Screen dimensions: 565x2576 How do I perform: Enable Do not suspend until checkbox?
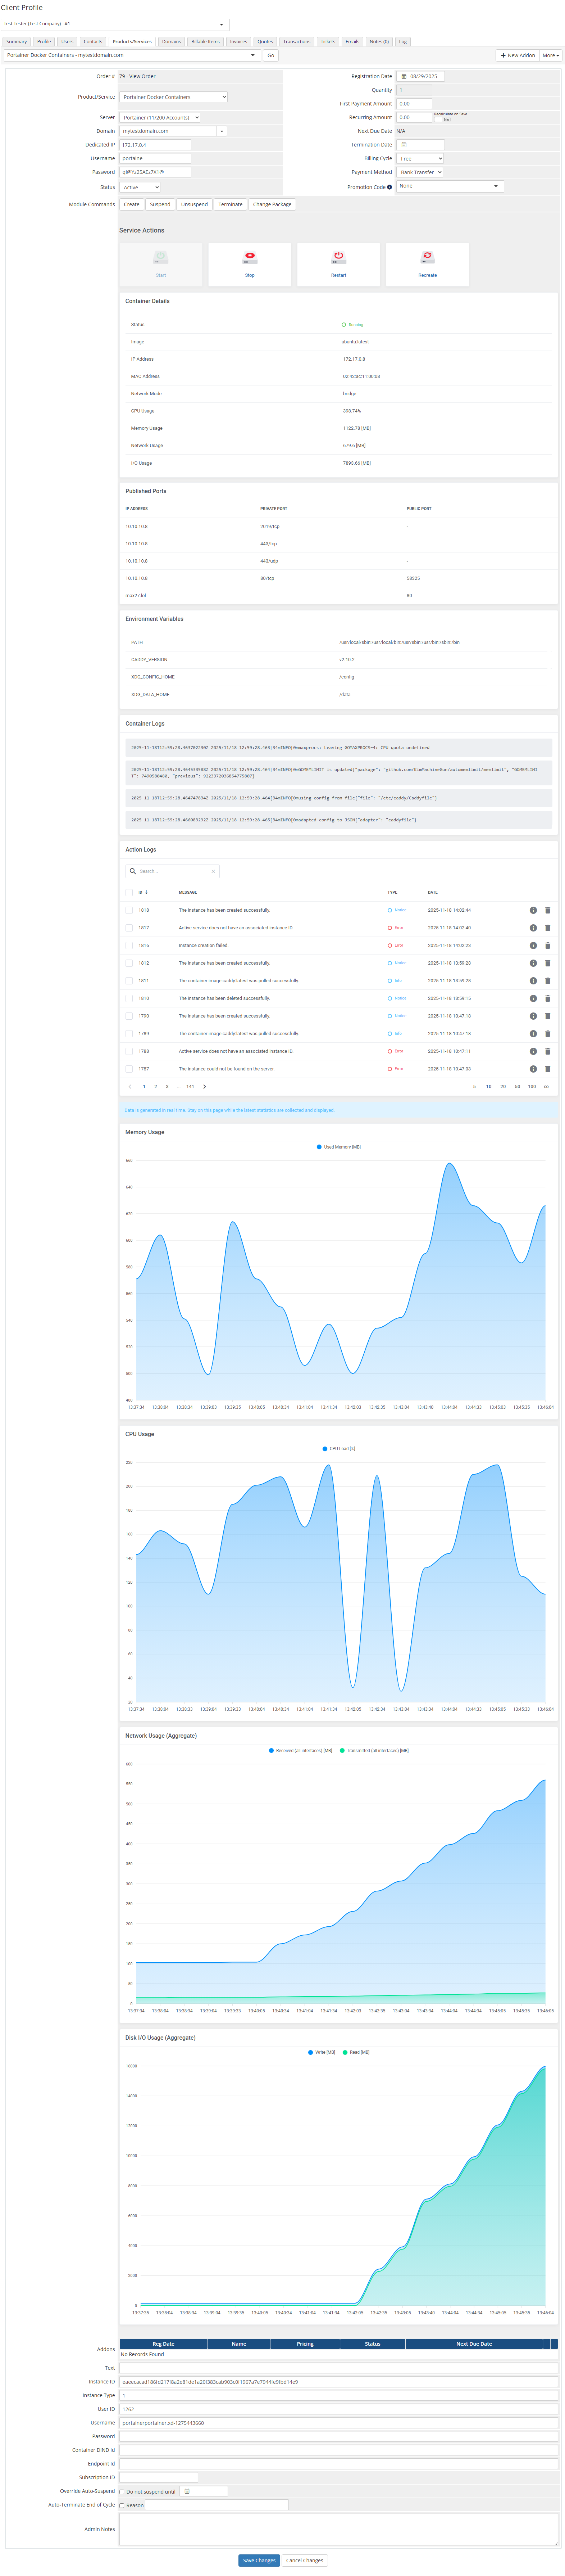122,2492
